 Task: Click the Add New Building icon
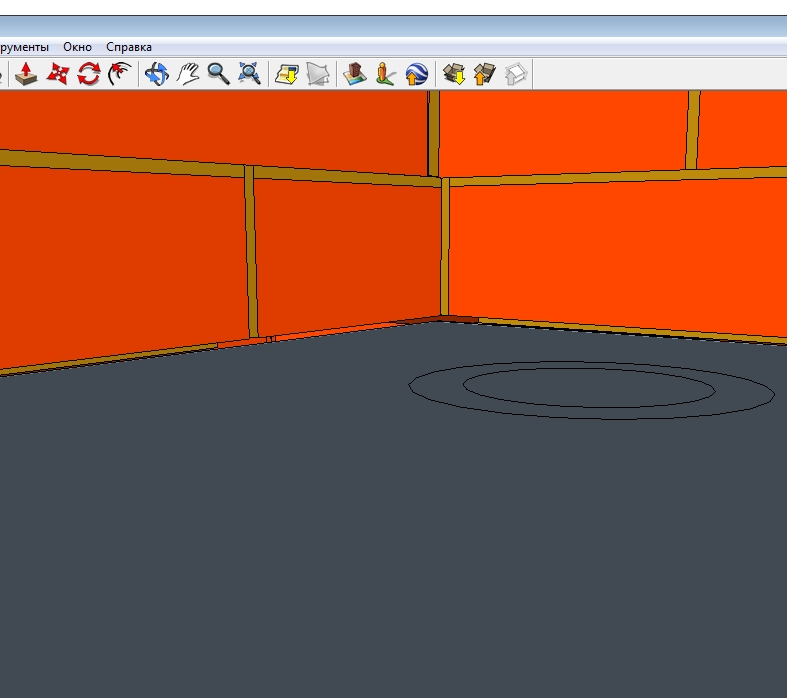(355, 74)
